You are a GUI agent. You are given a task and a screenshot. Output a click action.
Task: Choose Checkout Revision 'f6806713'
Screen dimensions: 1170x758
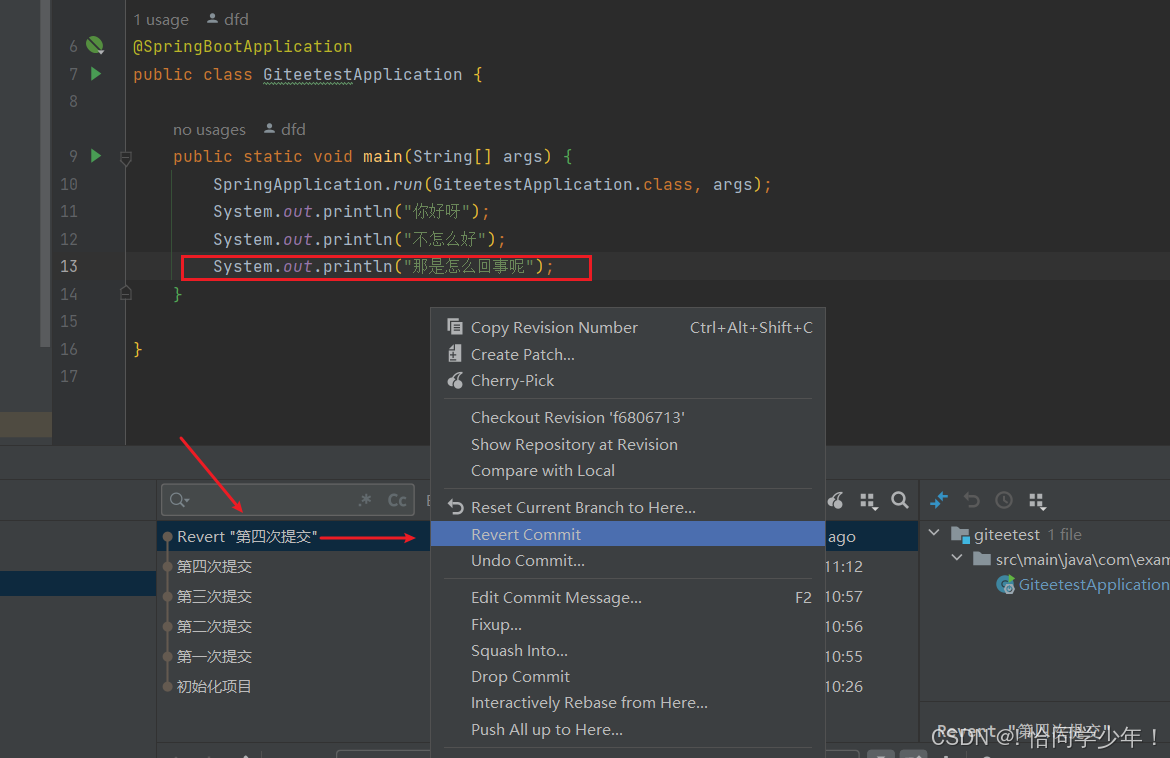pyautogui.click(x=628, y=418)
